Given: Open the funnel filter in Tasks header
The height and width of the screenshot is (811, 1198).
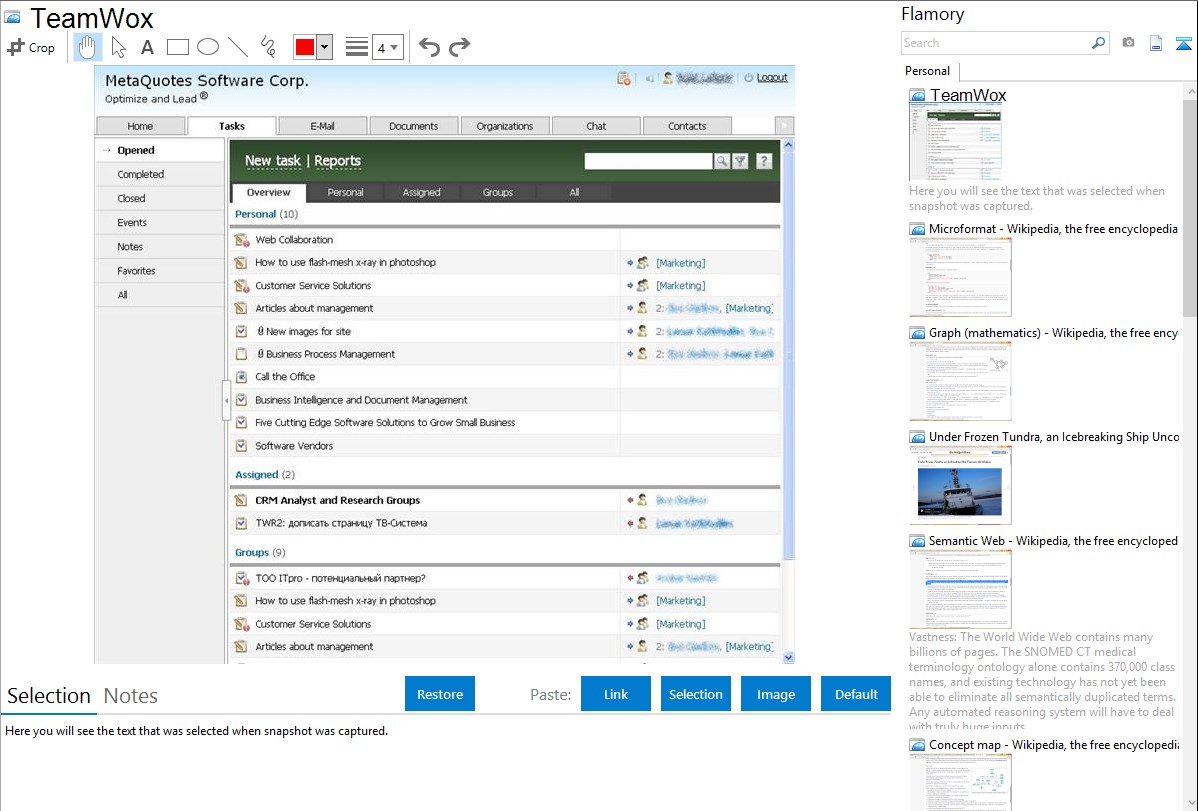Looking at the screenshot, I should click(x=740, y=161).
